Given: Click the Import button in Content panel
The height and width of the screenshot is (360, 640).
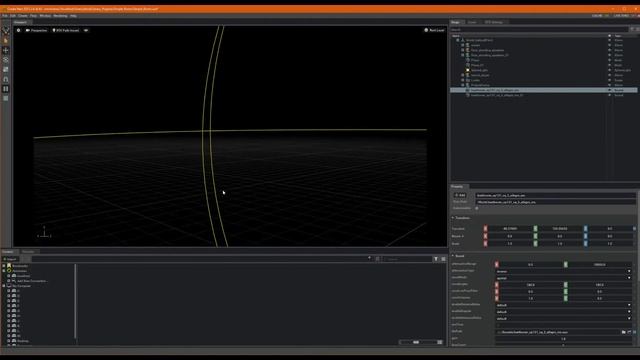Looking at the screenshot, I should (x=10, y=259).
